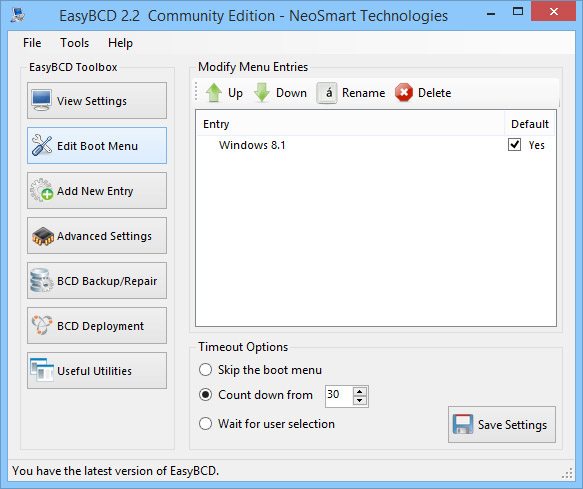Open the Tools menu
583x489 pixels.
click(74, 43)
